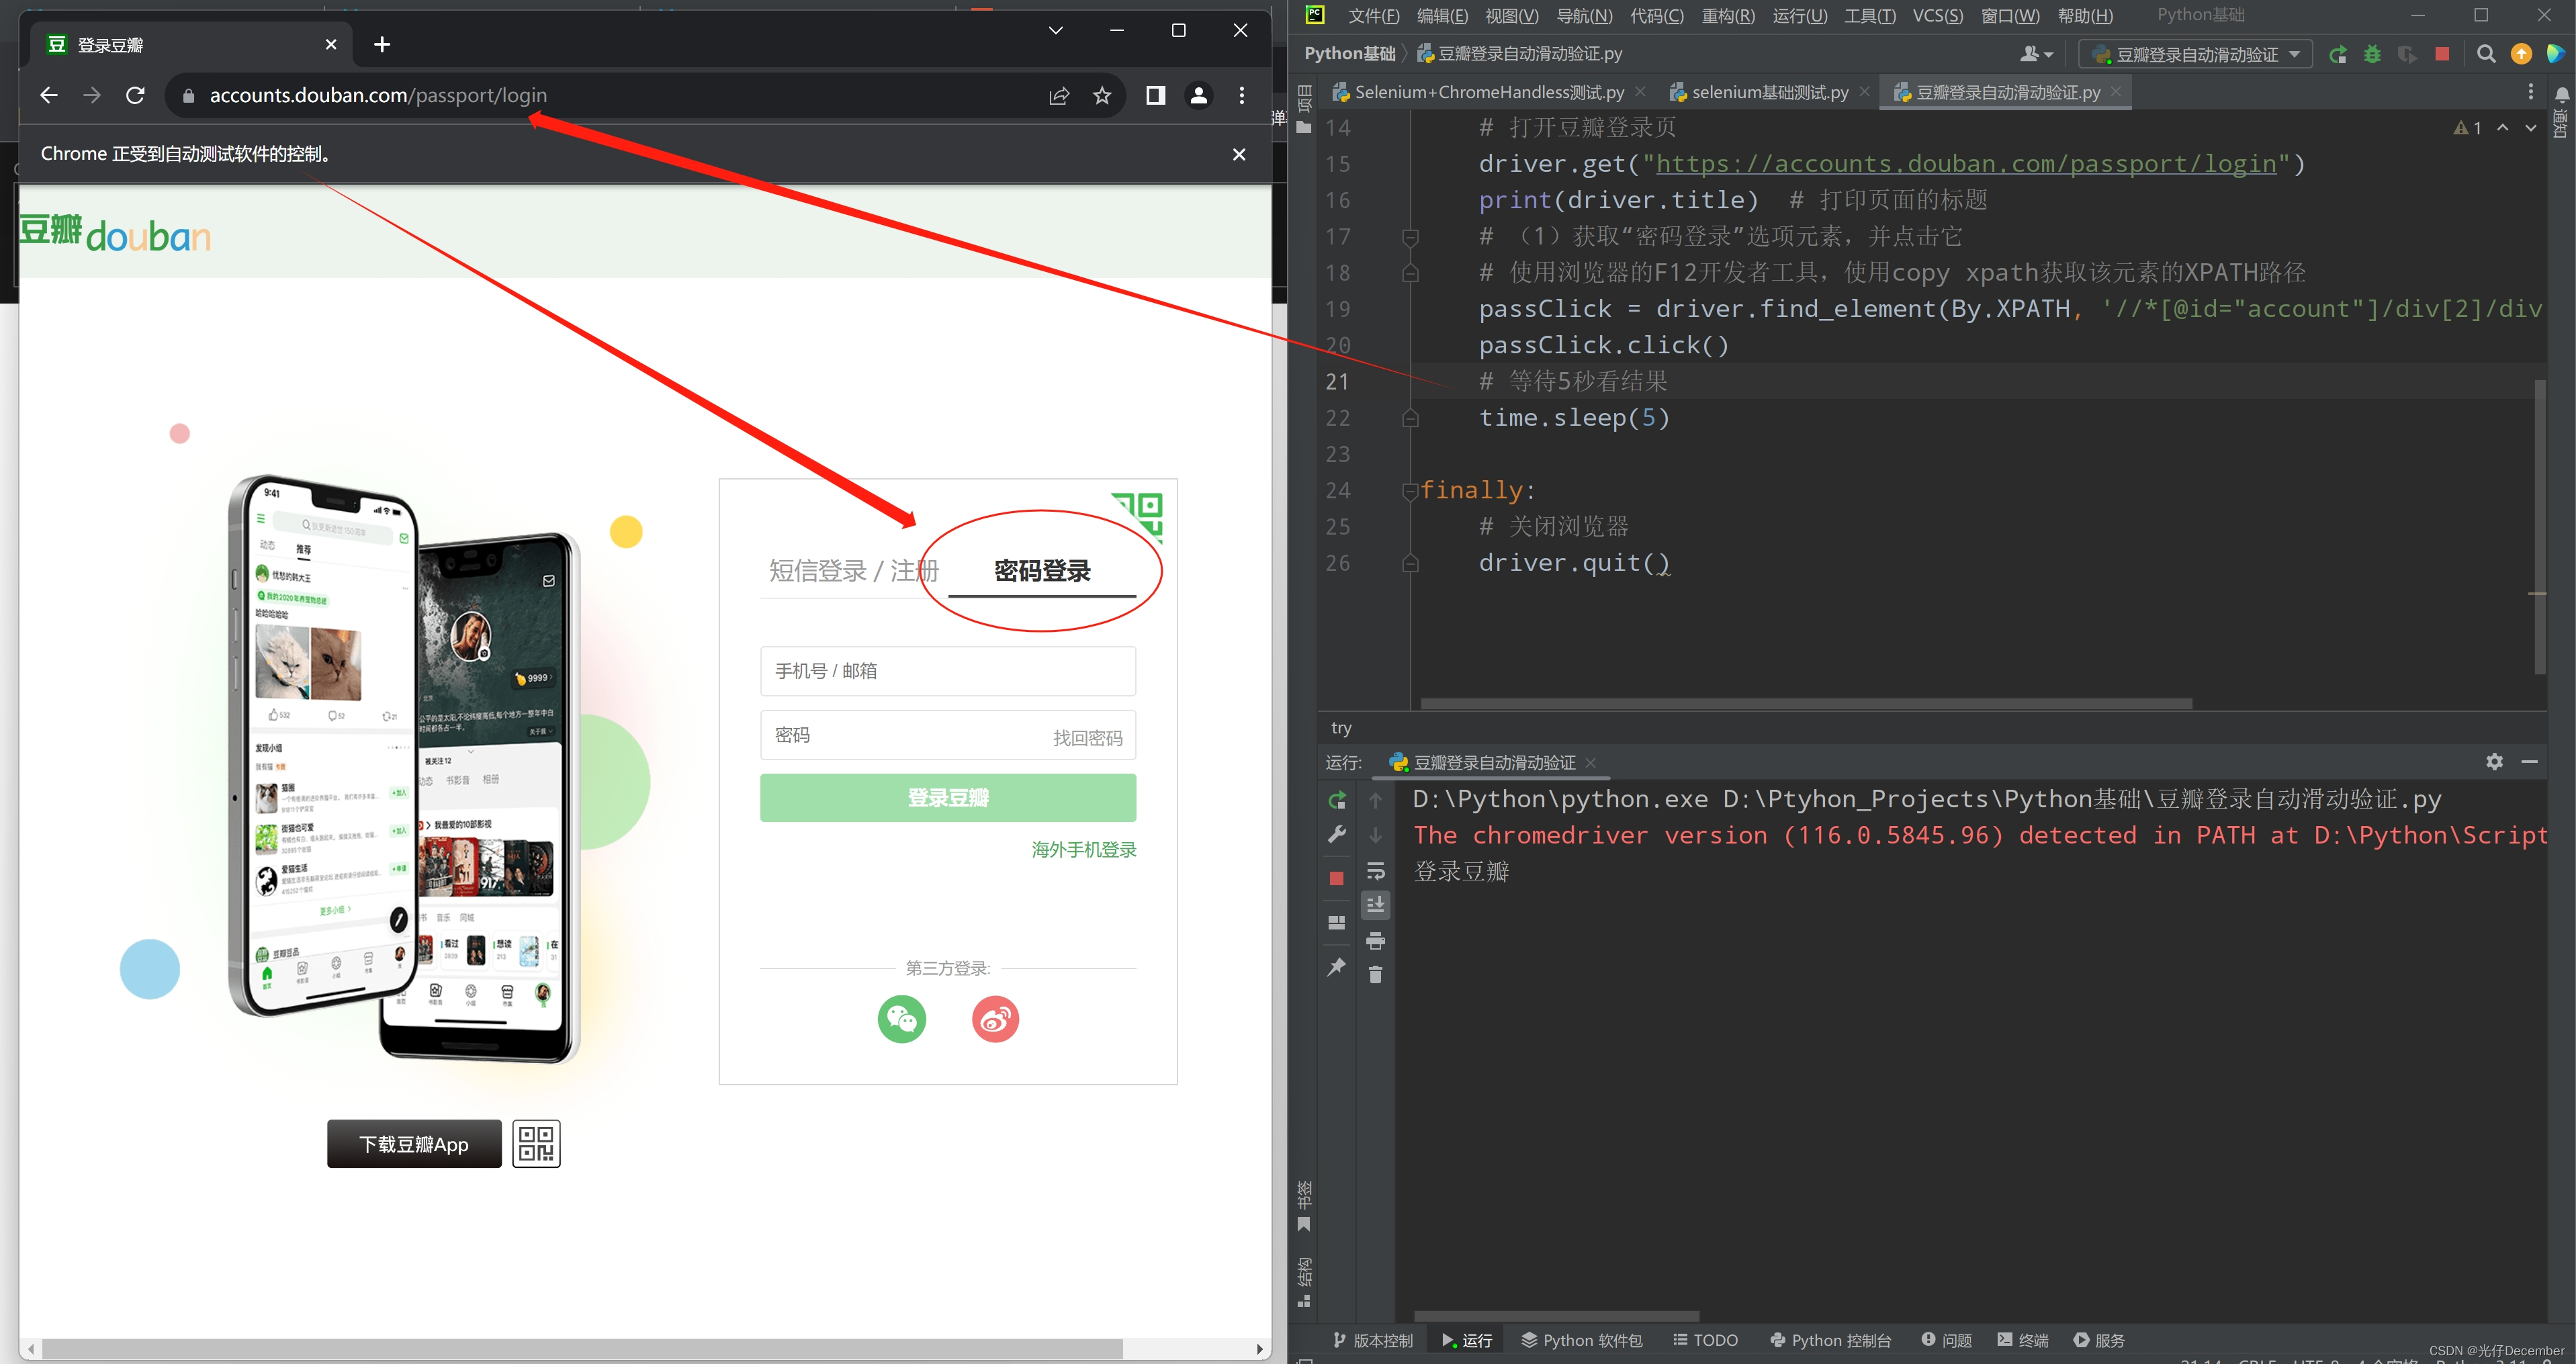Open the Python 控制台 tool window
This screenshot has width=2576, height=1364.
coord(1830,1340)
